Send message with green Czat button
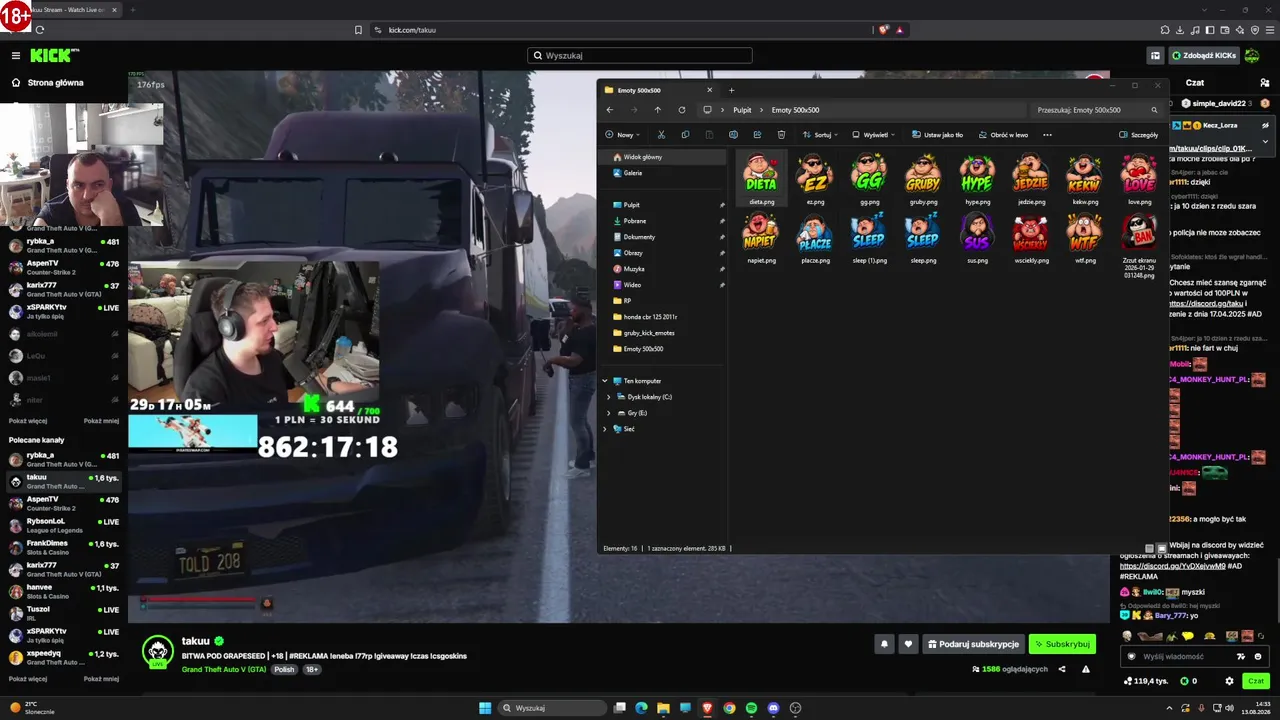Screen dimensions: 1280x720 click(x=1255, y=681)
